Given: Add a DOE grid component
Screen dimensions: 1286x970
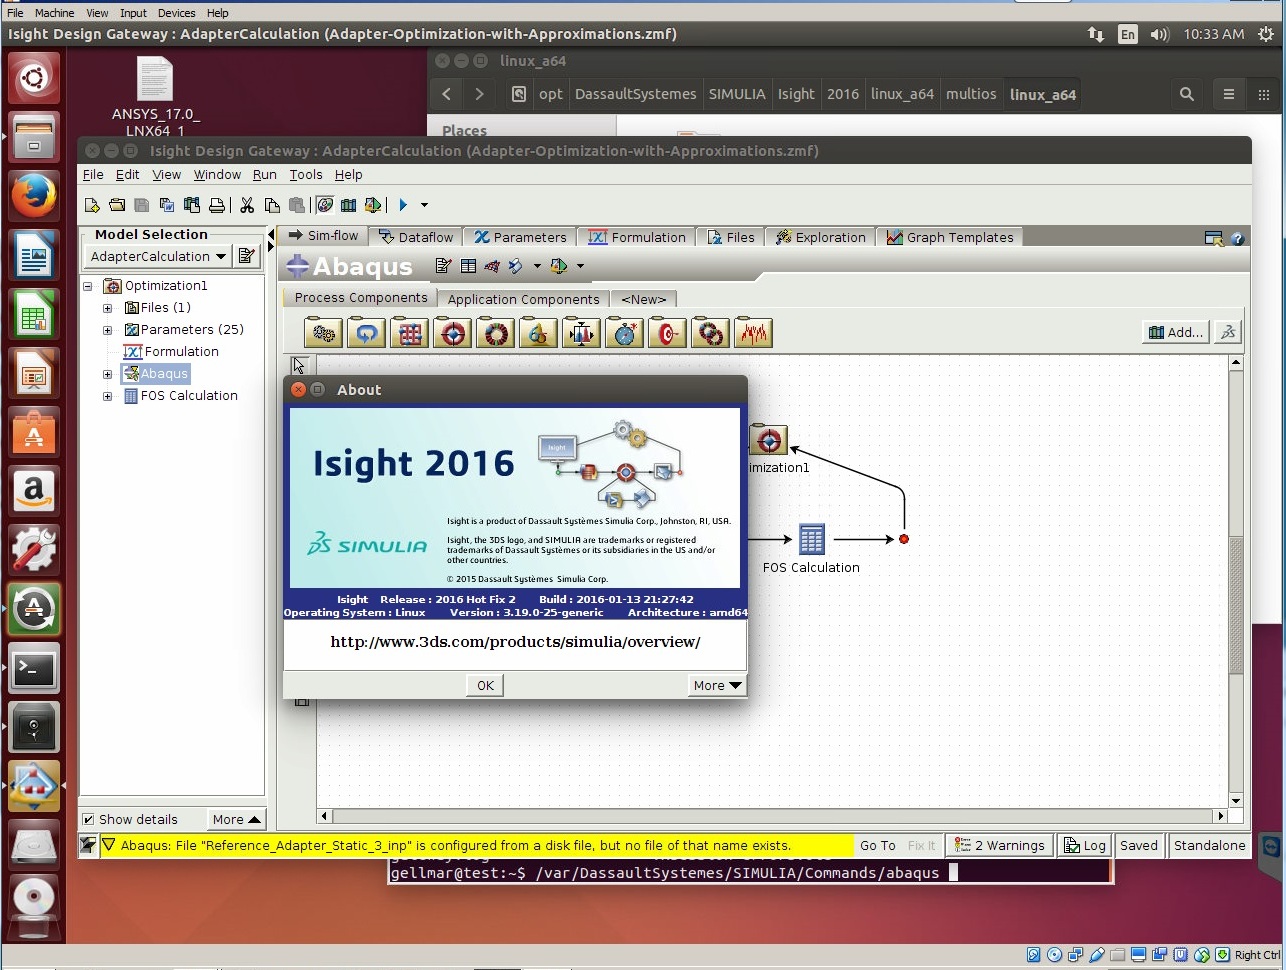Looking at the screenshot, I should 410,333.
